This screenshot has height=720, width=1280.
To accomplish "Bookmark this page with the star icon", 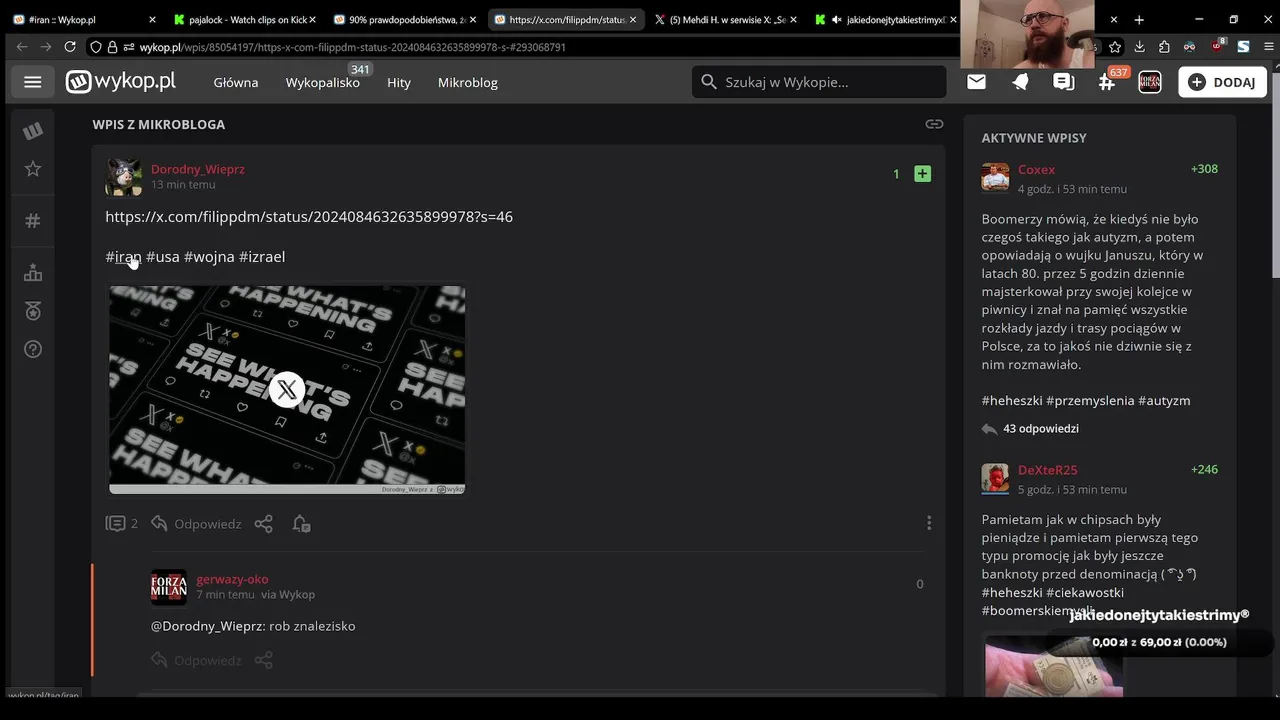I will pos(1114,47).
